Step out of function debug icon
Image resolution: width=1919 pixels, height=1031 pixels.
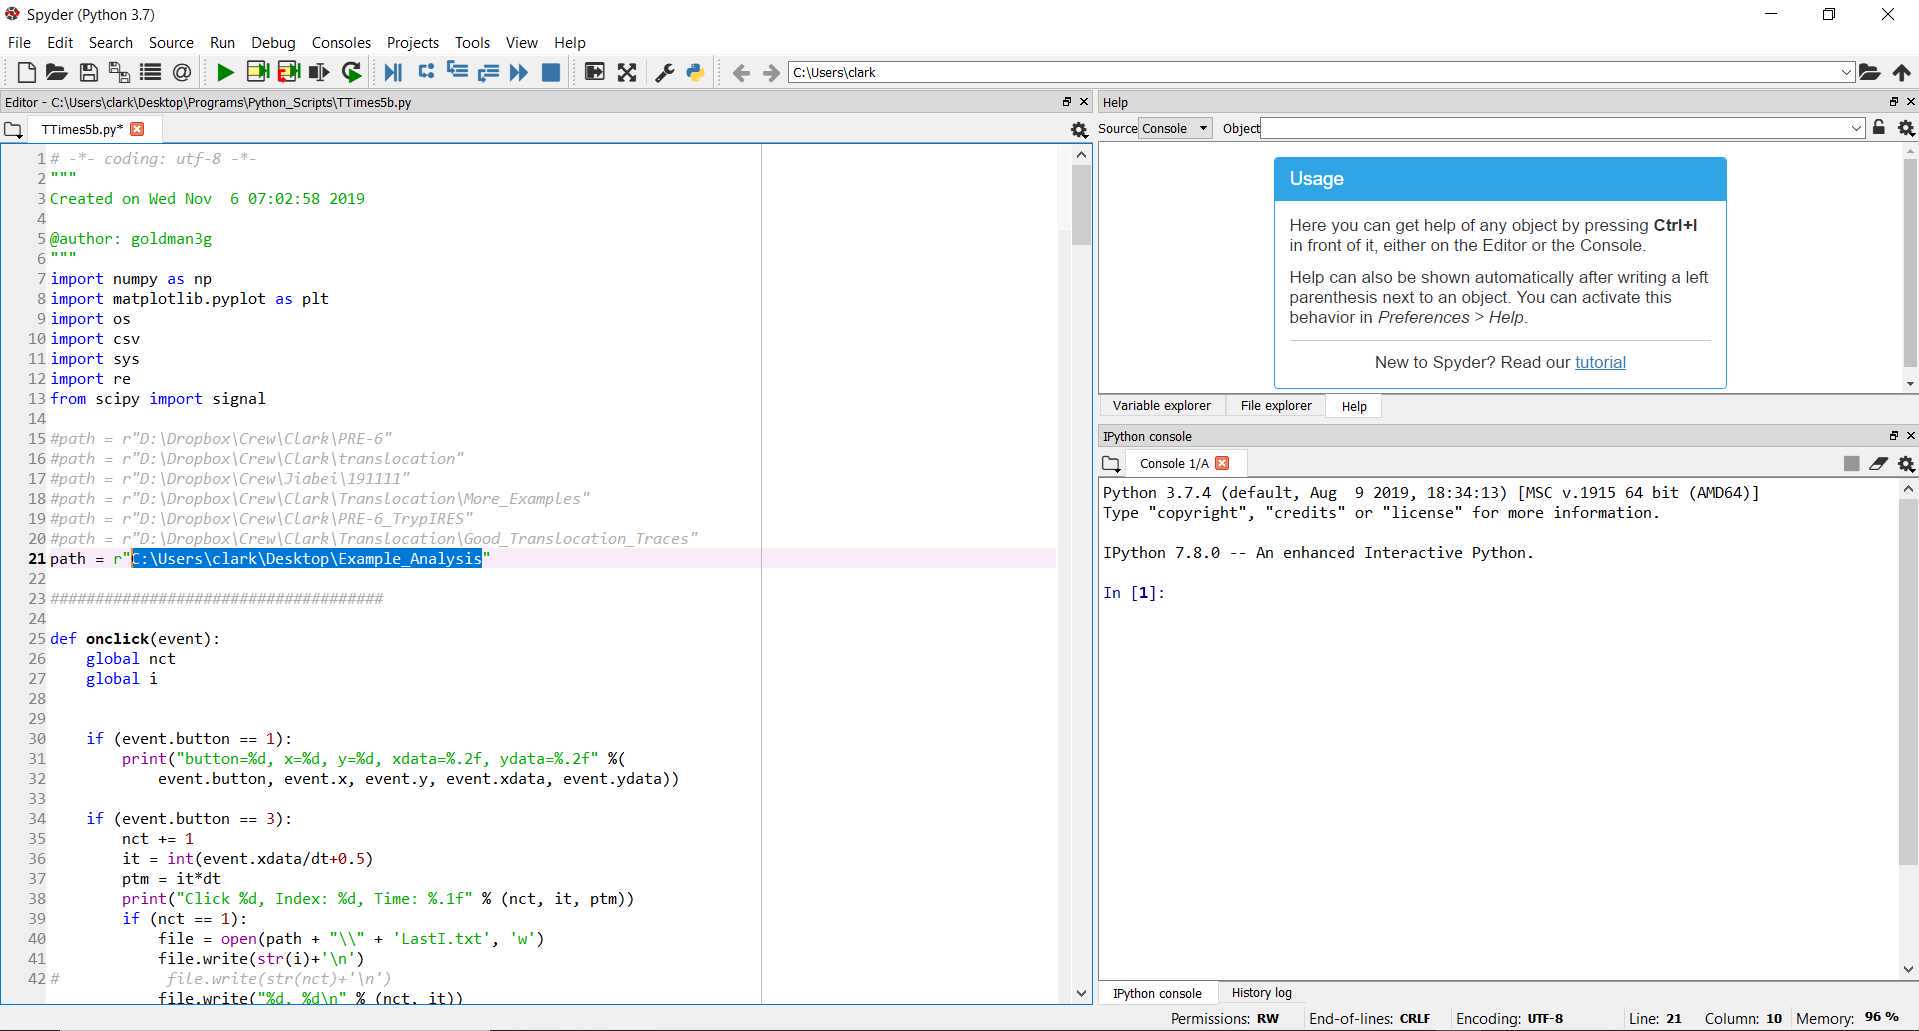click(488, 72)
